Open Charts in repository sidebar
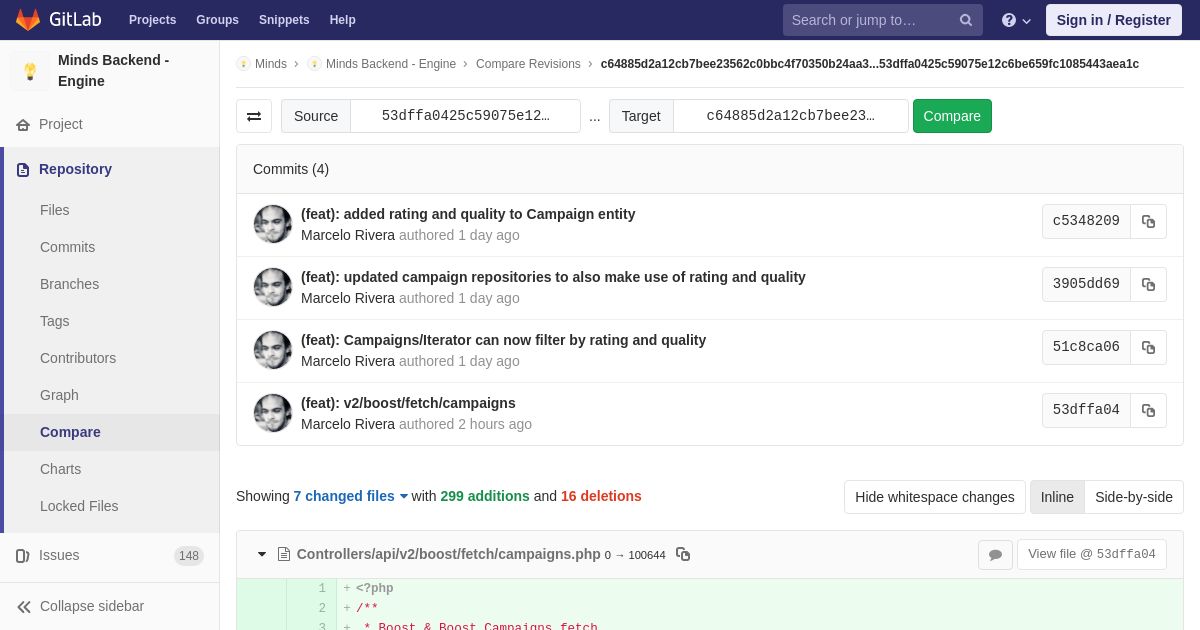The image size is (1200, 630). coord(60,469)
